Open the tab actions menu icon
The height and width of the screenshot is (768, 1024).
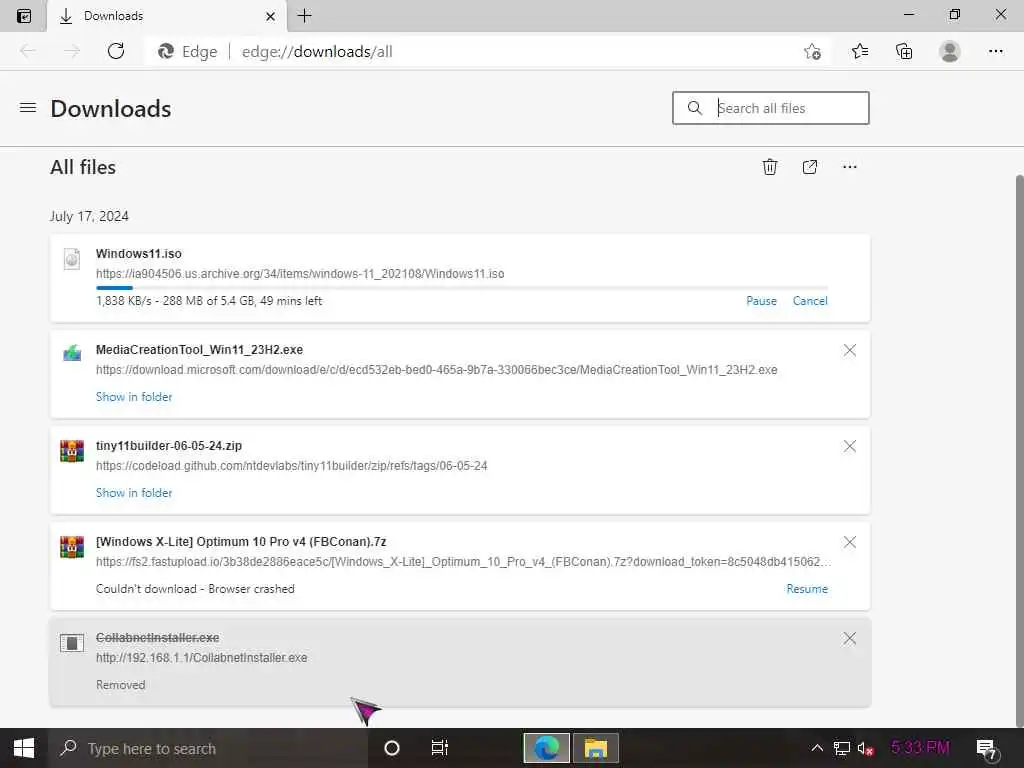24,16
